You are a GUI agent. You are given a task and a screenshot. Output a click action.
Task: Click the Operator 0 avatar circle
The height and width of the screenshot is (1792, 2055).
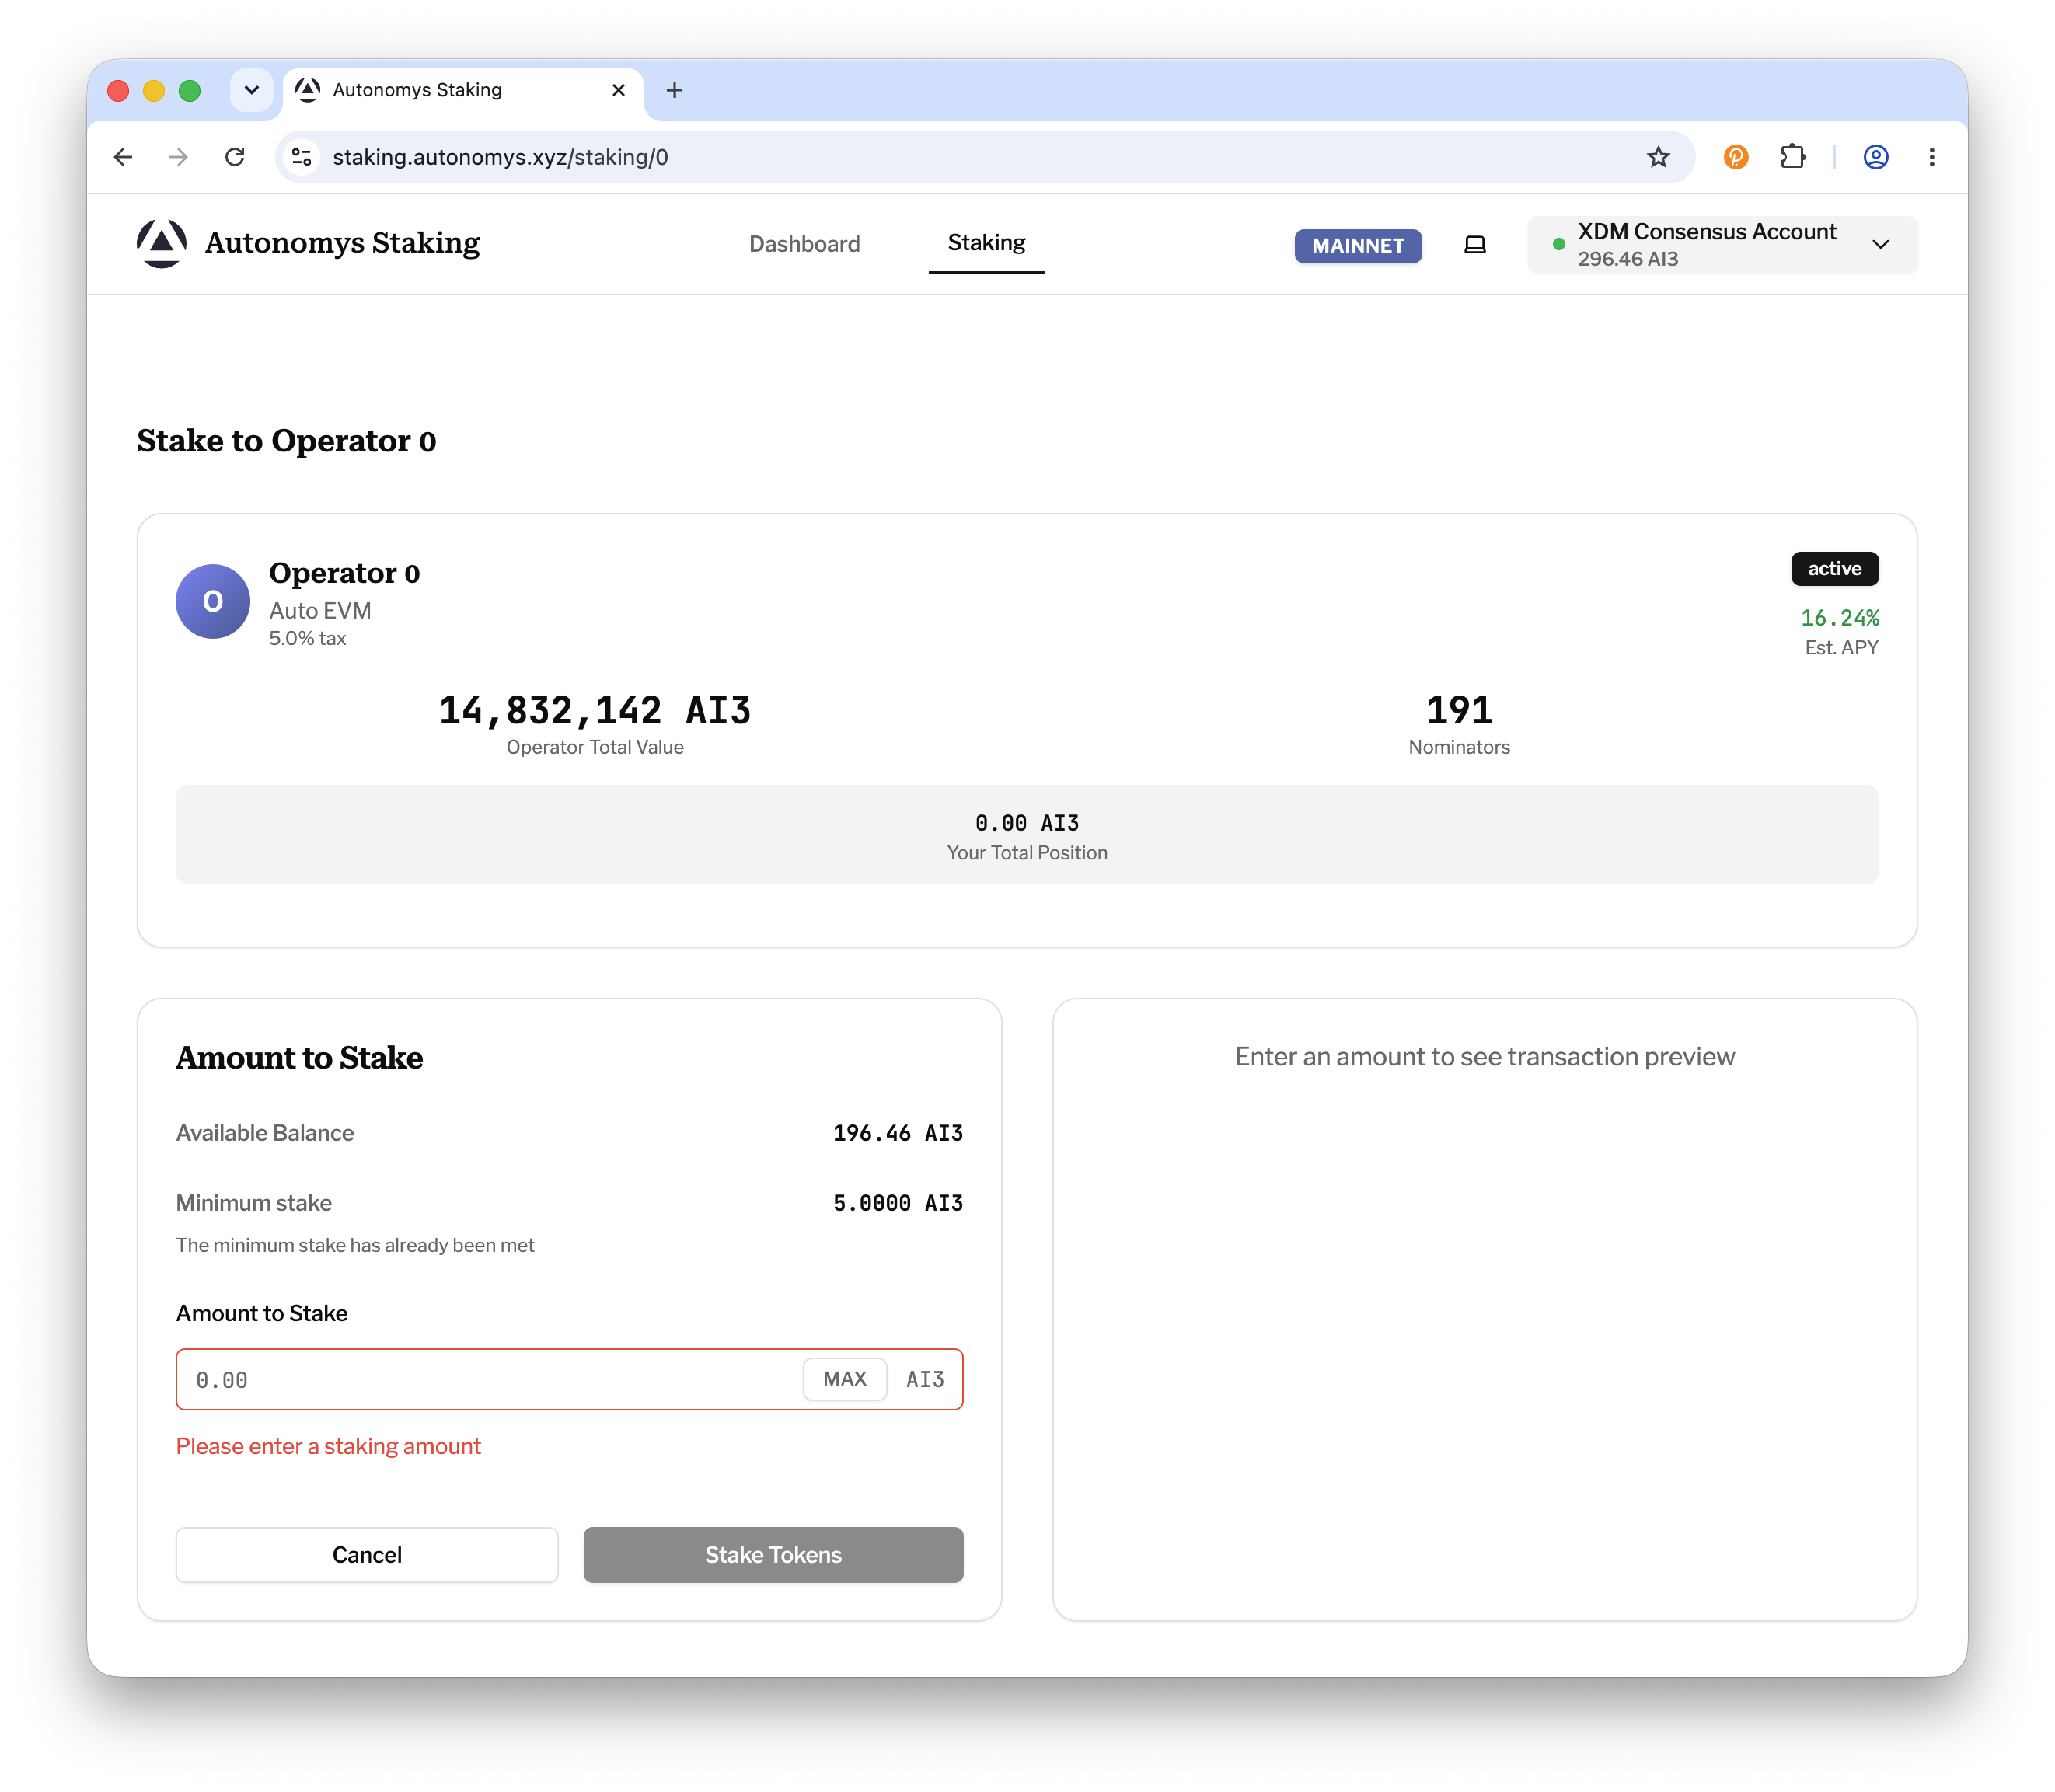click(x=213, y=601)
